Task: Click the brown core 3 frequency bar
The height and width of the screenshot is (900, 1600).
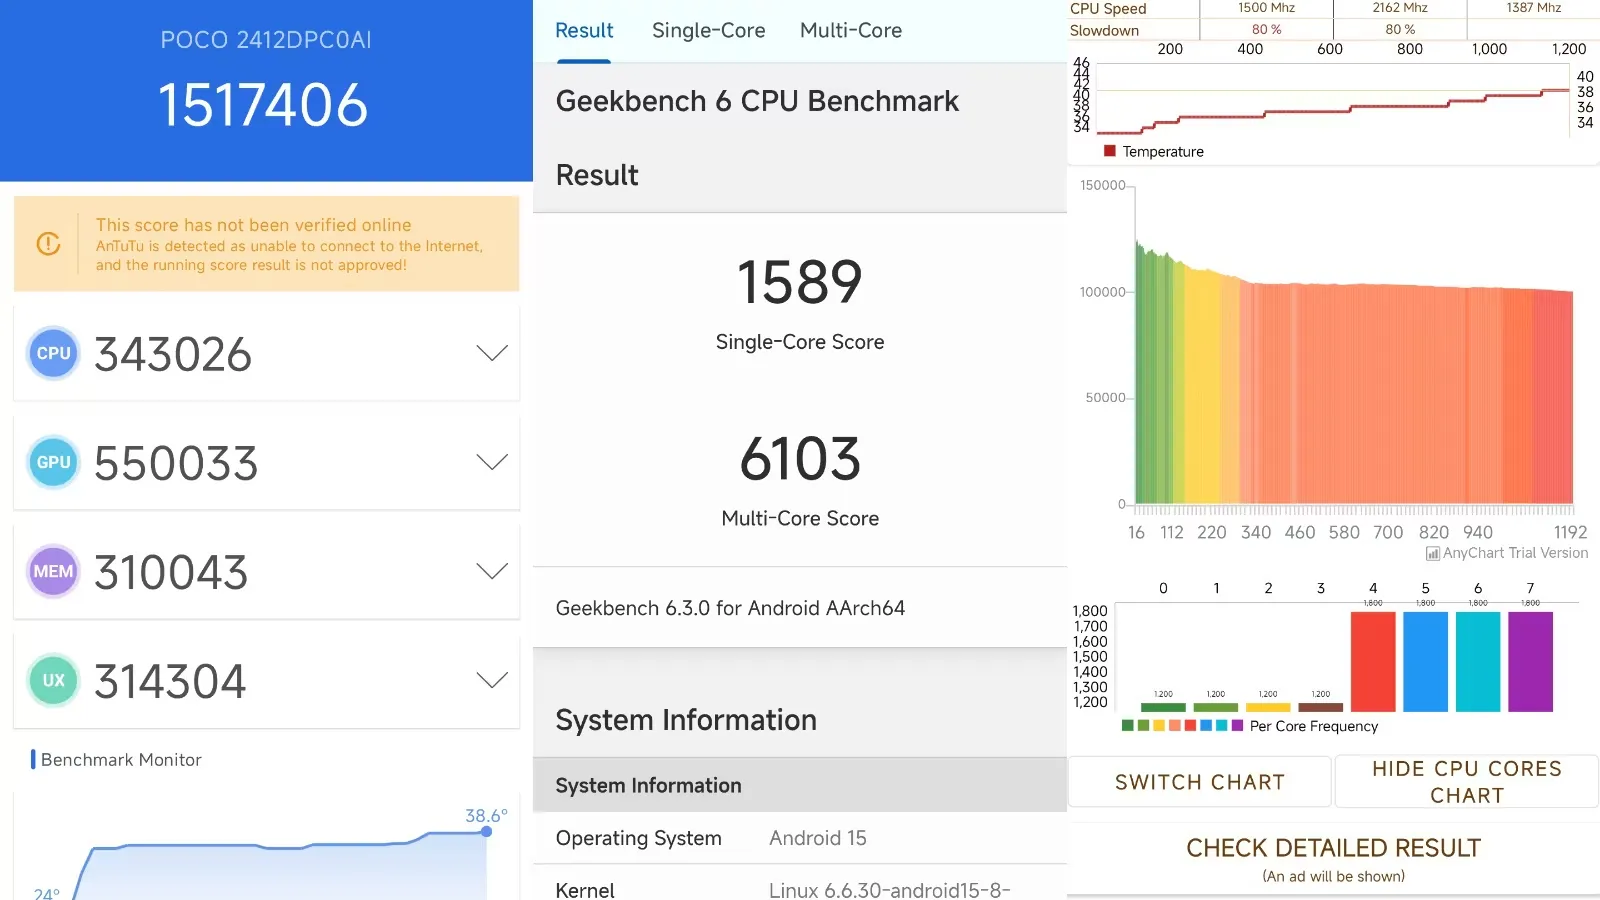Action: tap(1321, 707)
